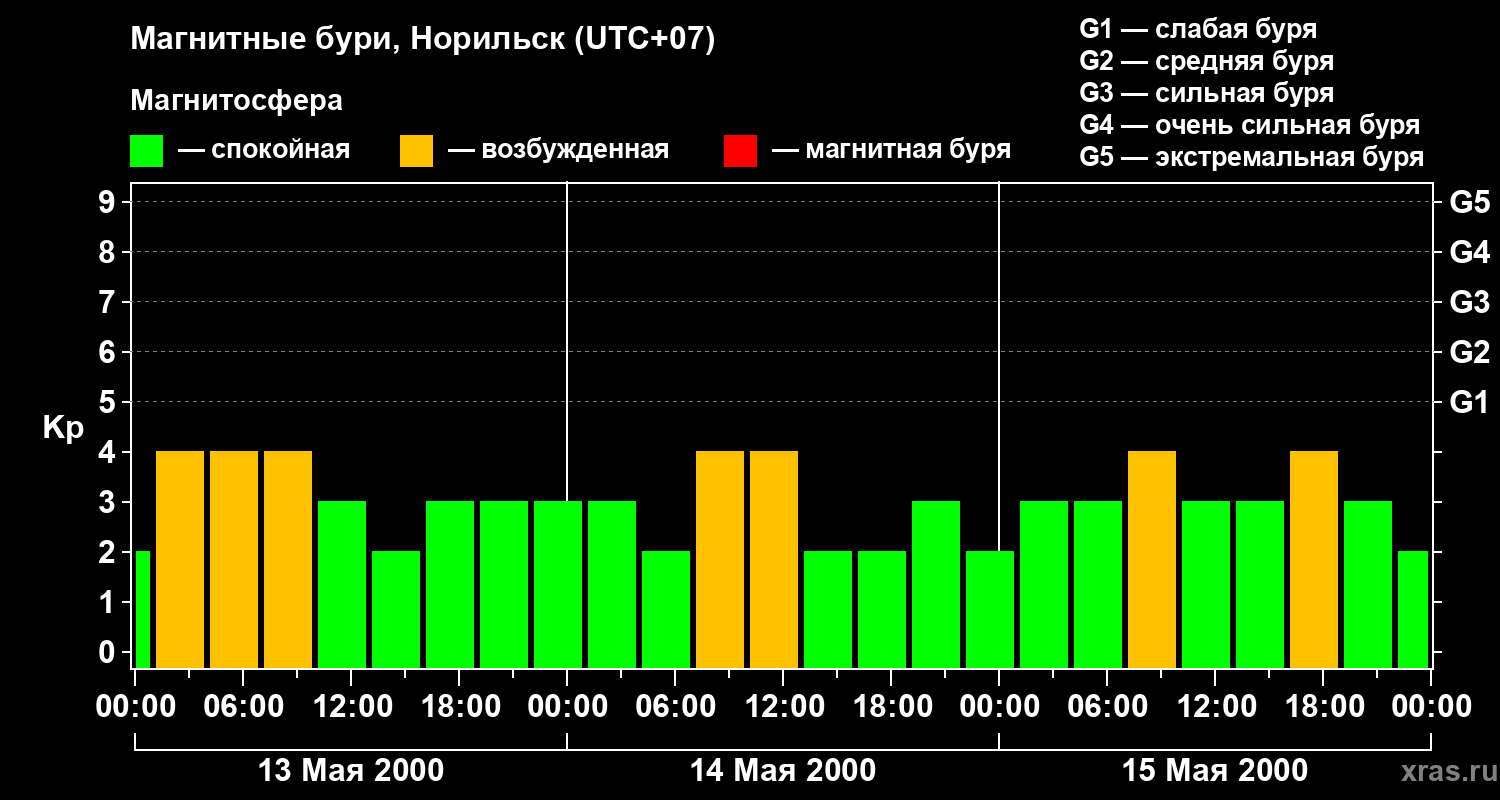Click the 'G5' right-axis label

pos(1469,202)
